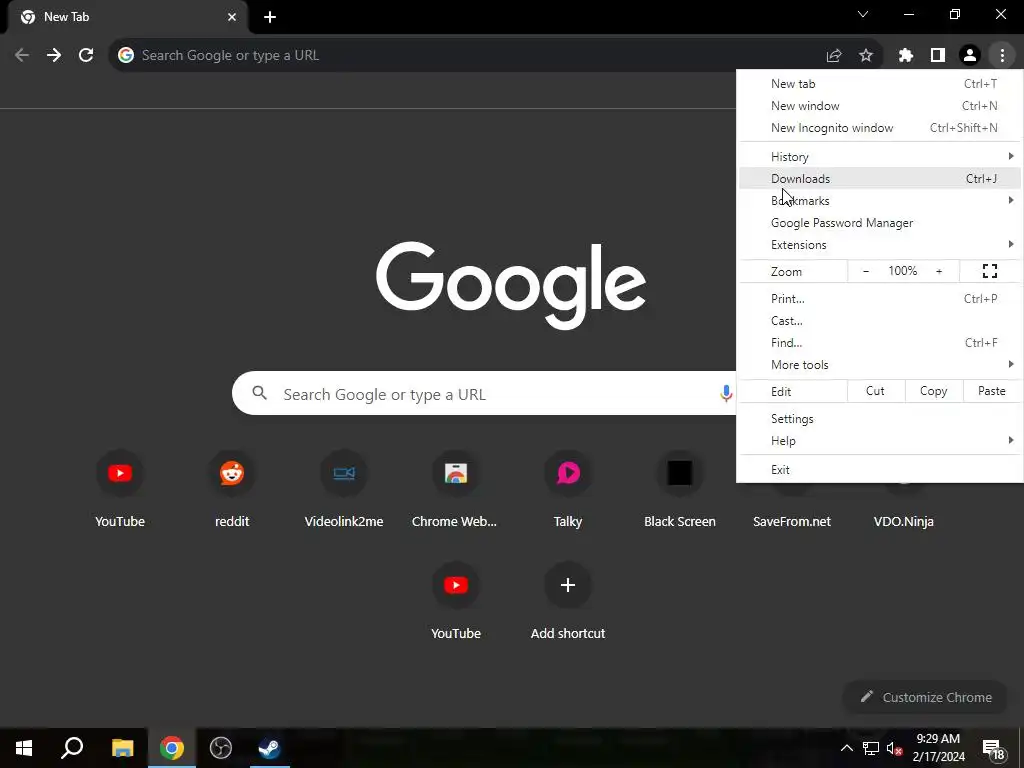Open File Explorer from taskbar
1024x768 pixels.
[x=122, y=748]
